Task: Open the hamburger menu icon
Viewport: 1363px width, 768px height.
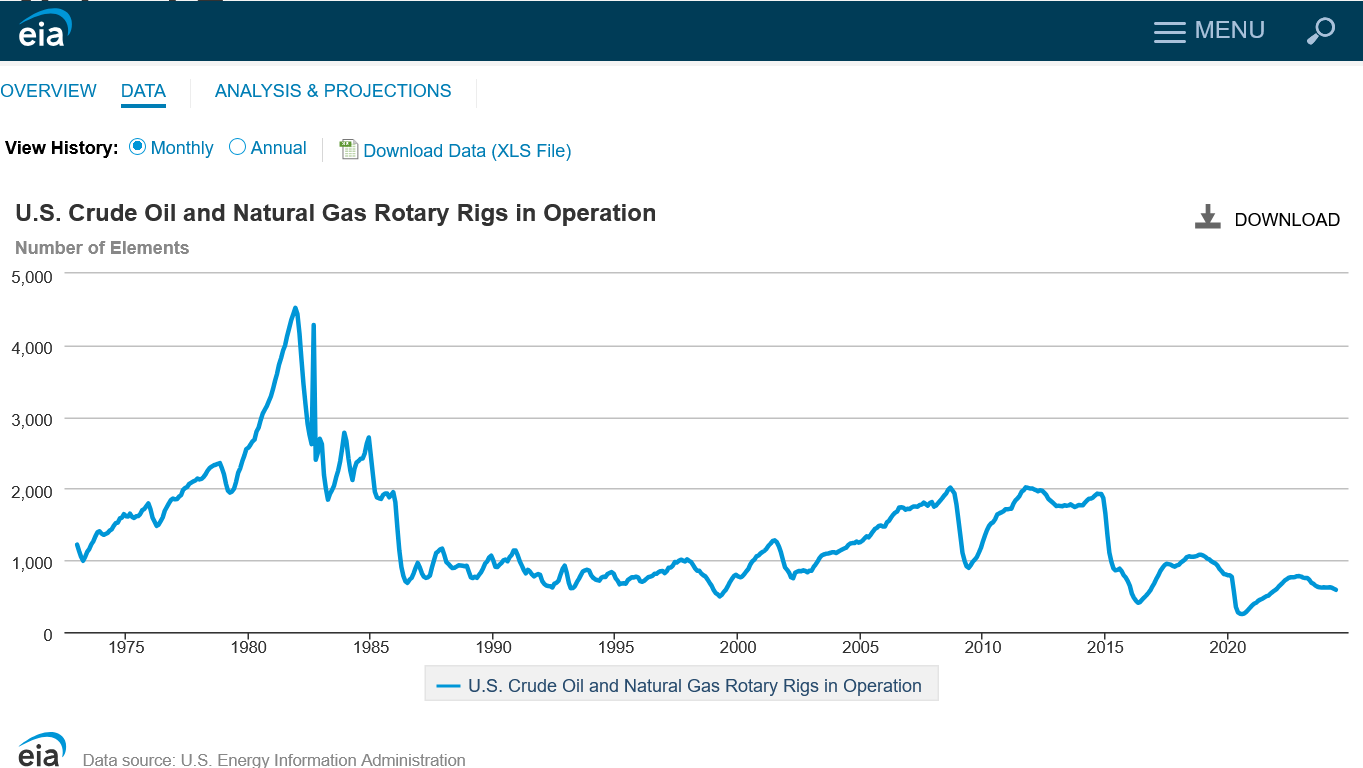Action: (1169, 31)
